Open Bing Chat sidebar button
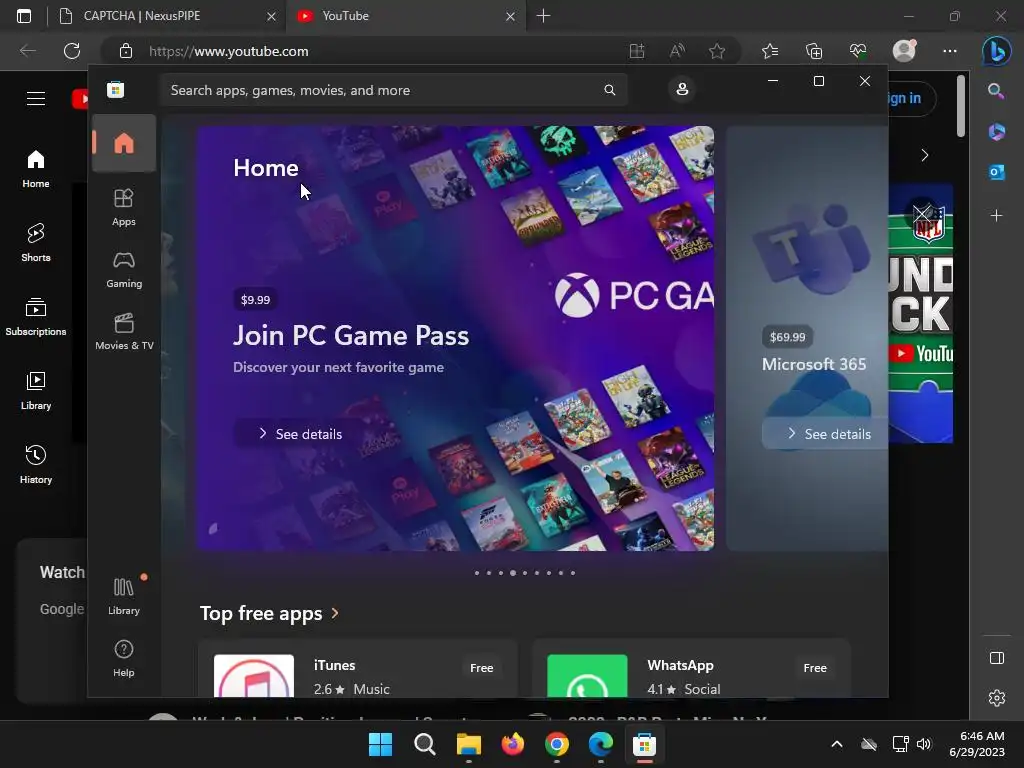The image size is (1024, 768). pos(997,51)
